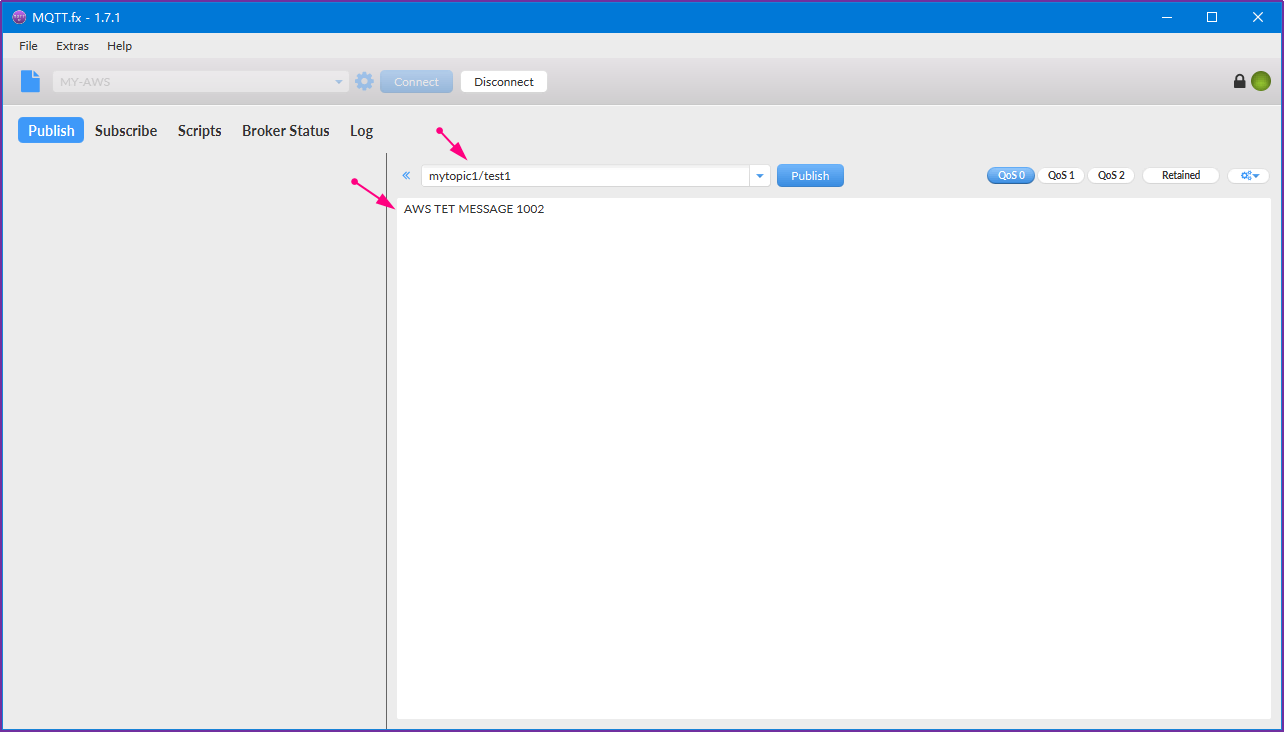Open the publish options gears dropdown

click(1249, 175)
